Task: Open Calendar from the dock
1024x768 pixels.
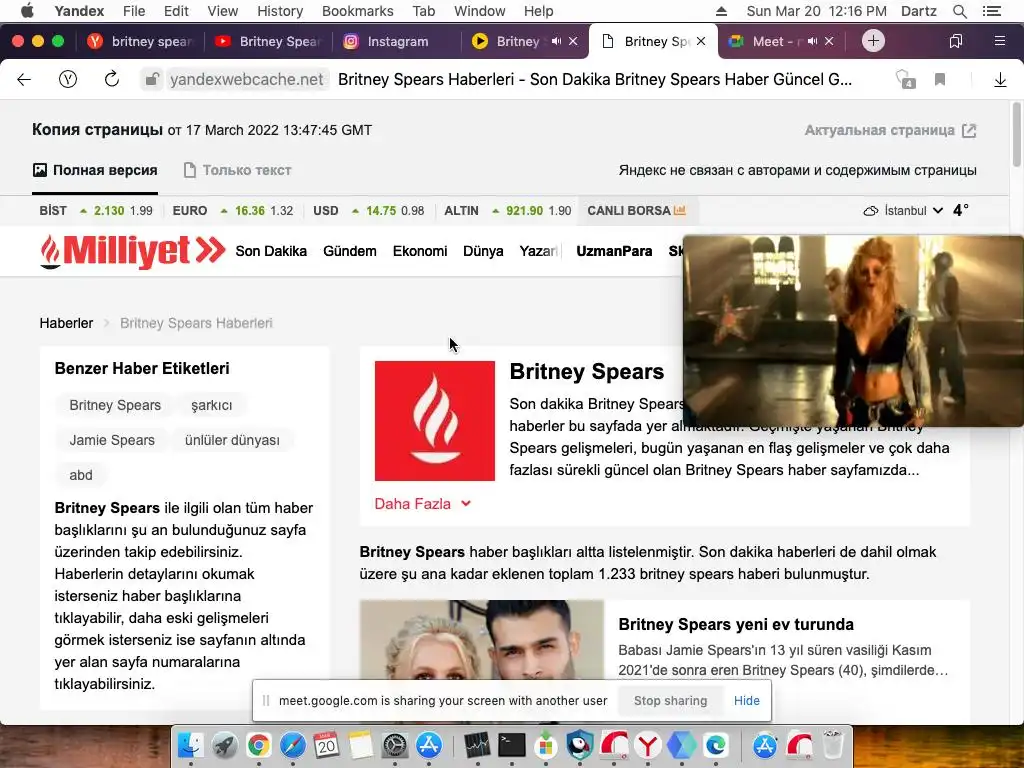Action: click(x=327, y=745)
